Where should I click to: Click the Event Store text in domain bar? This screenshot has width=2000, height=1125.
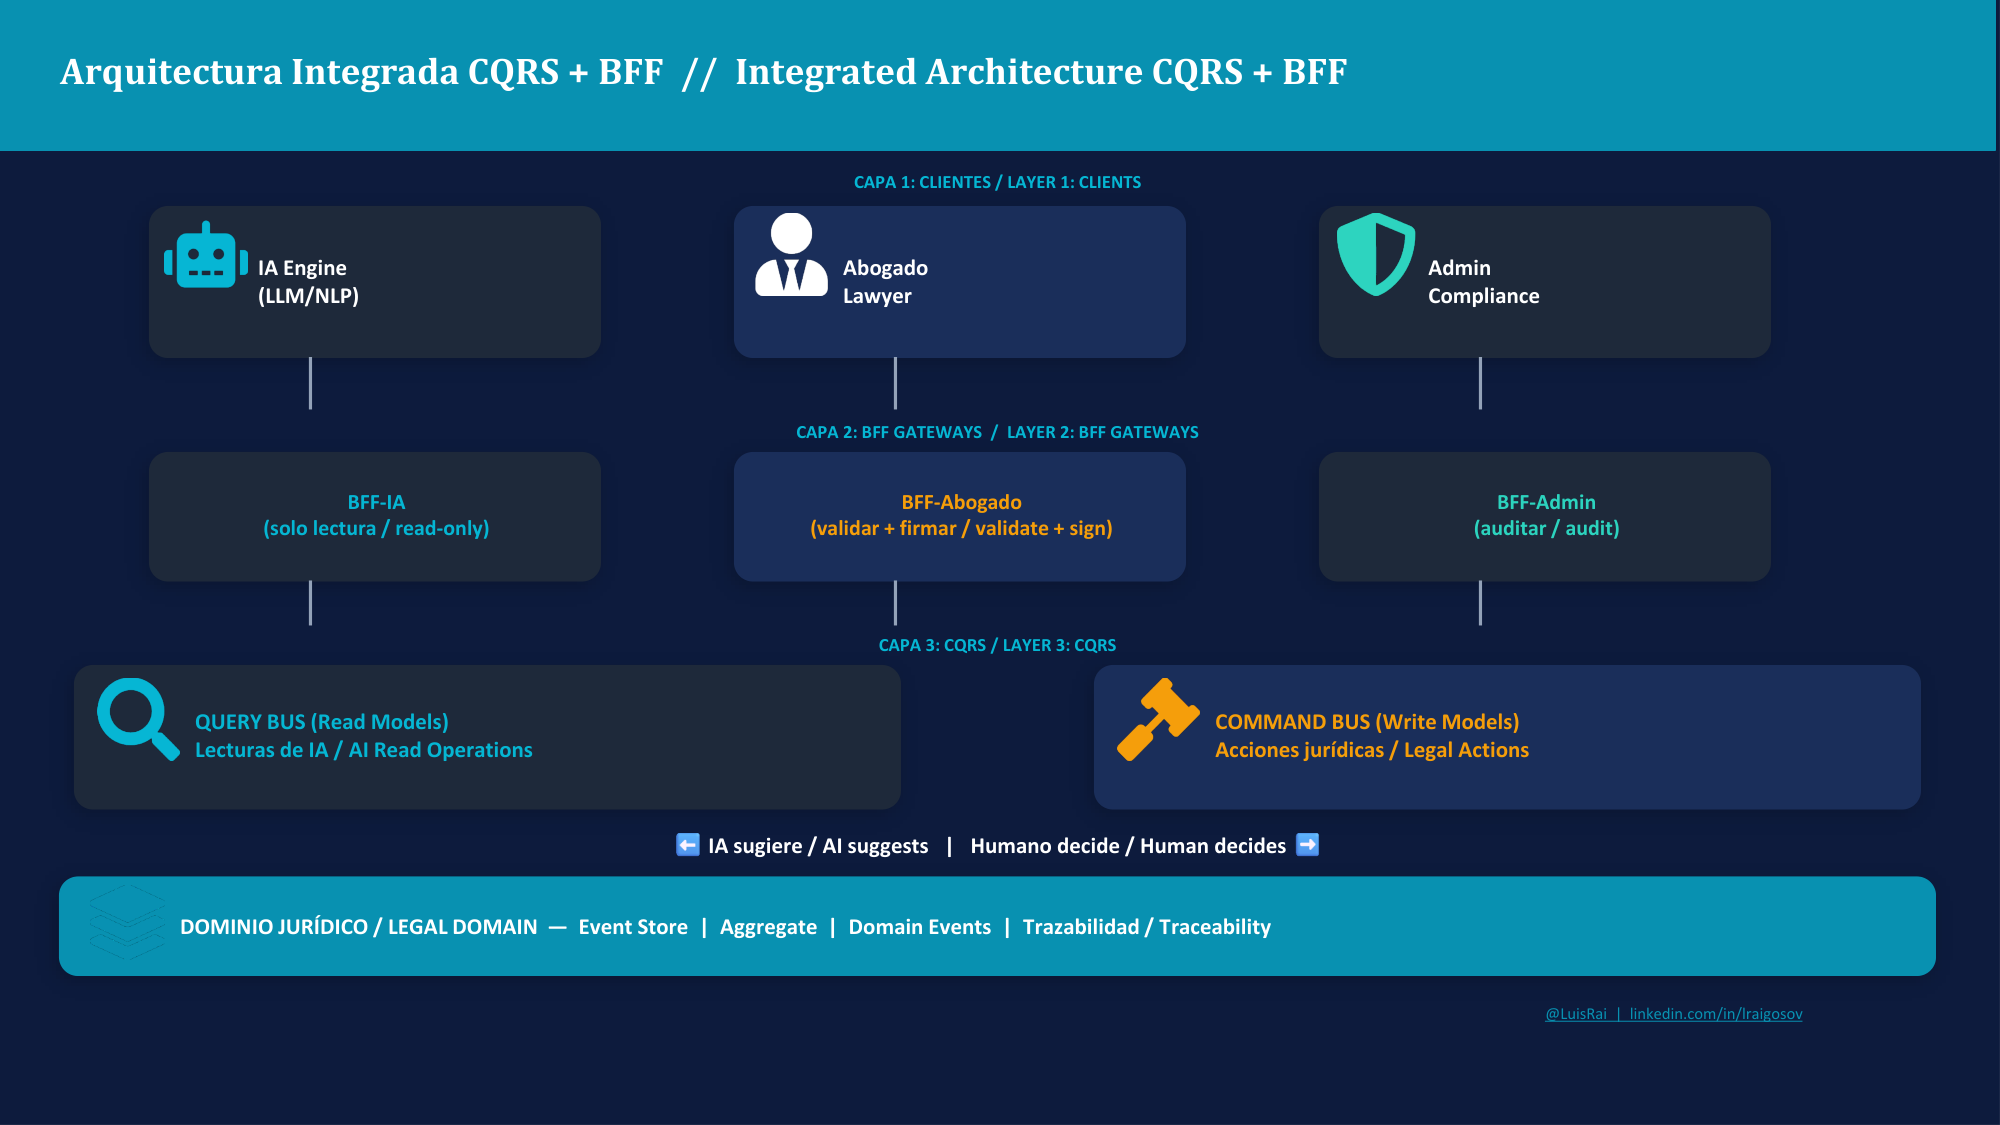pyautogui.click(x=633, y=927)
